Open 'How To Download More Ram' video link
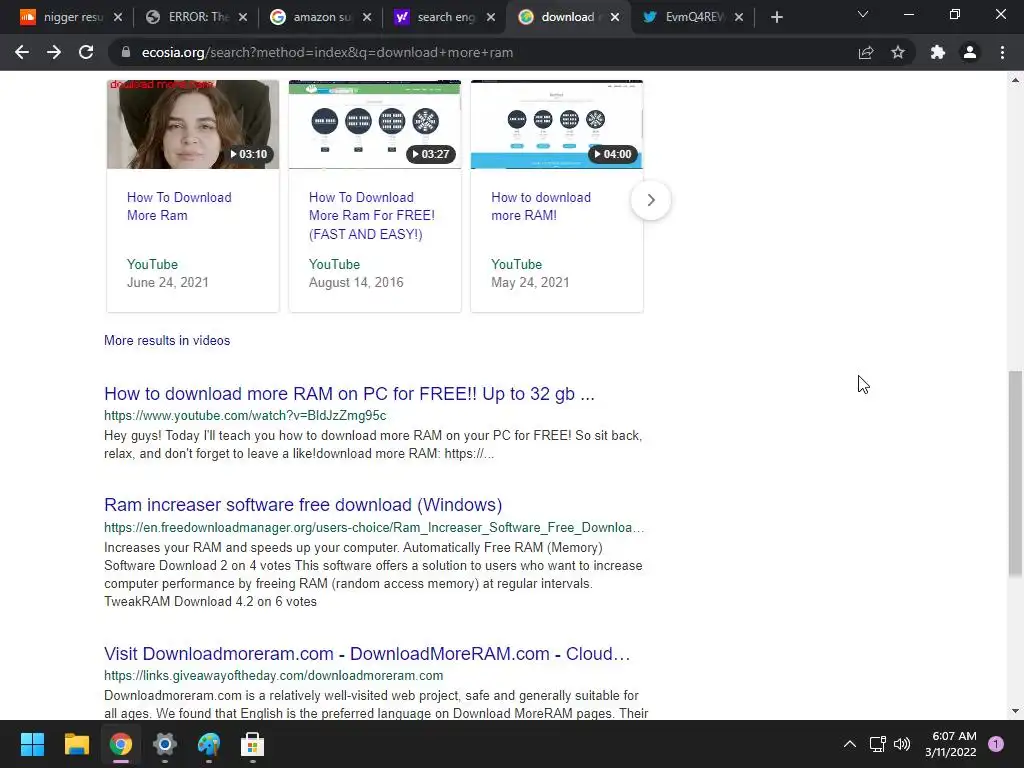Viewport: 1024px width, 768px height. tap(179, 206)
